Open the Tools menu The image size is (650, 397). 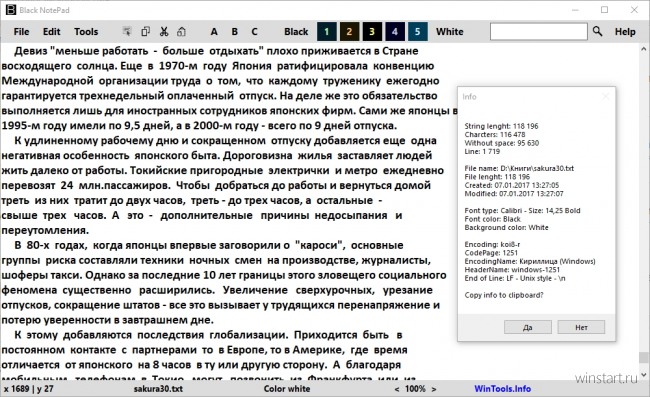point(86,31)
